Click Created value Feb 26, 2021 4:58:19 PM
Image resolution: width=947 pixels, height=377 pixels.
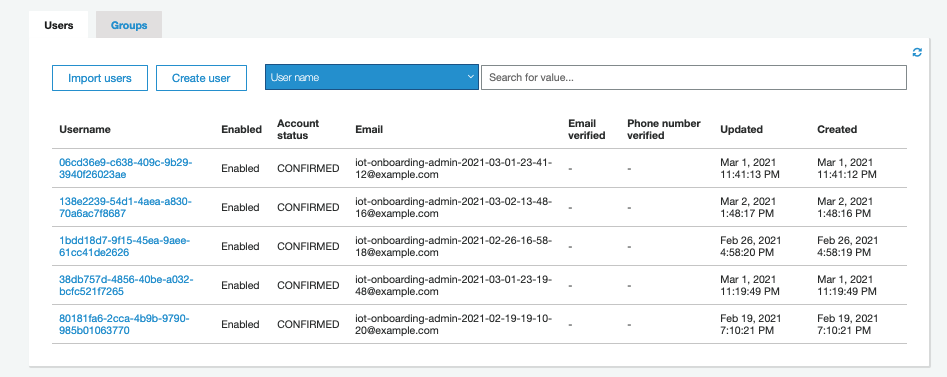pyautogui.click(x=848, y=246)
